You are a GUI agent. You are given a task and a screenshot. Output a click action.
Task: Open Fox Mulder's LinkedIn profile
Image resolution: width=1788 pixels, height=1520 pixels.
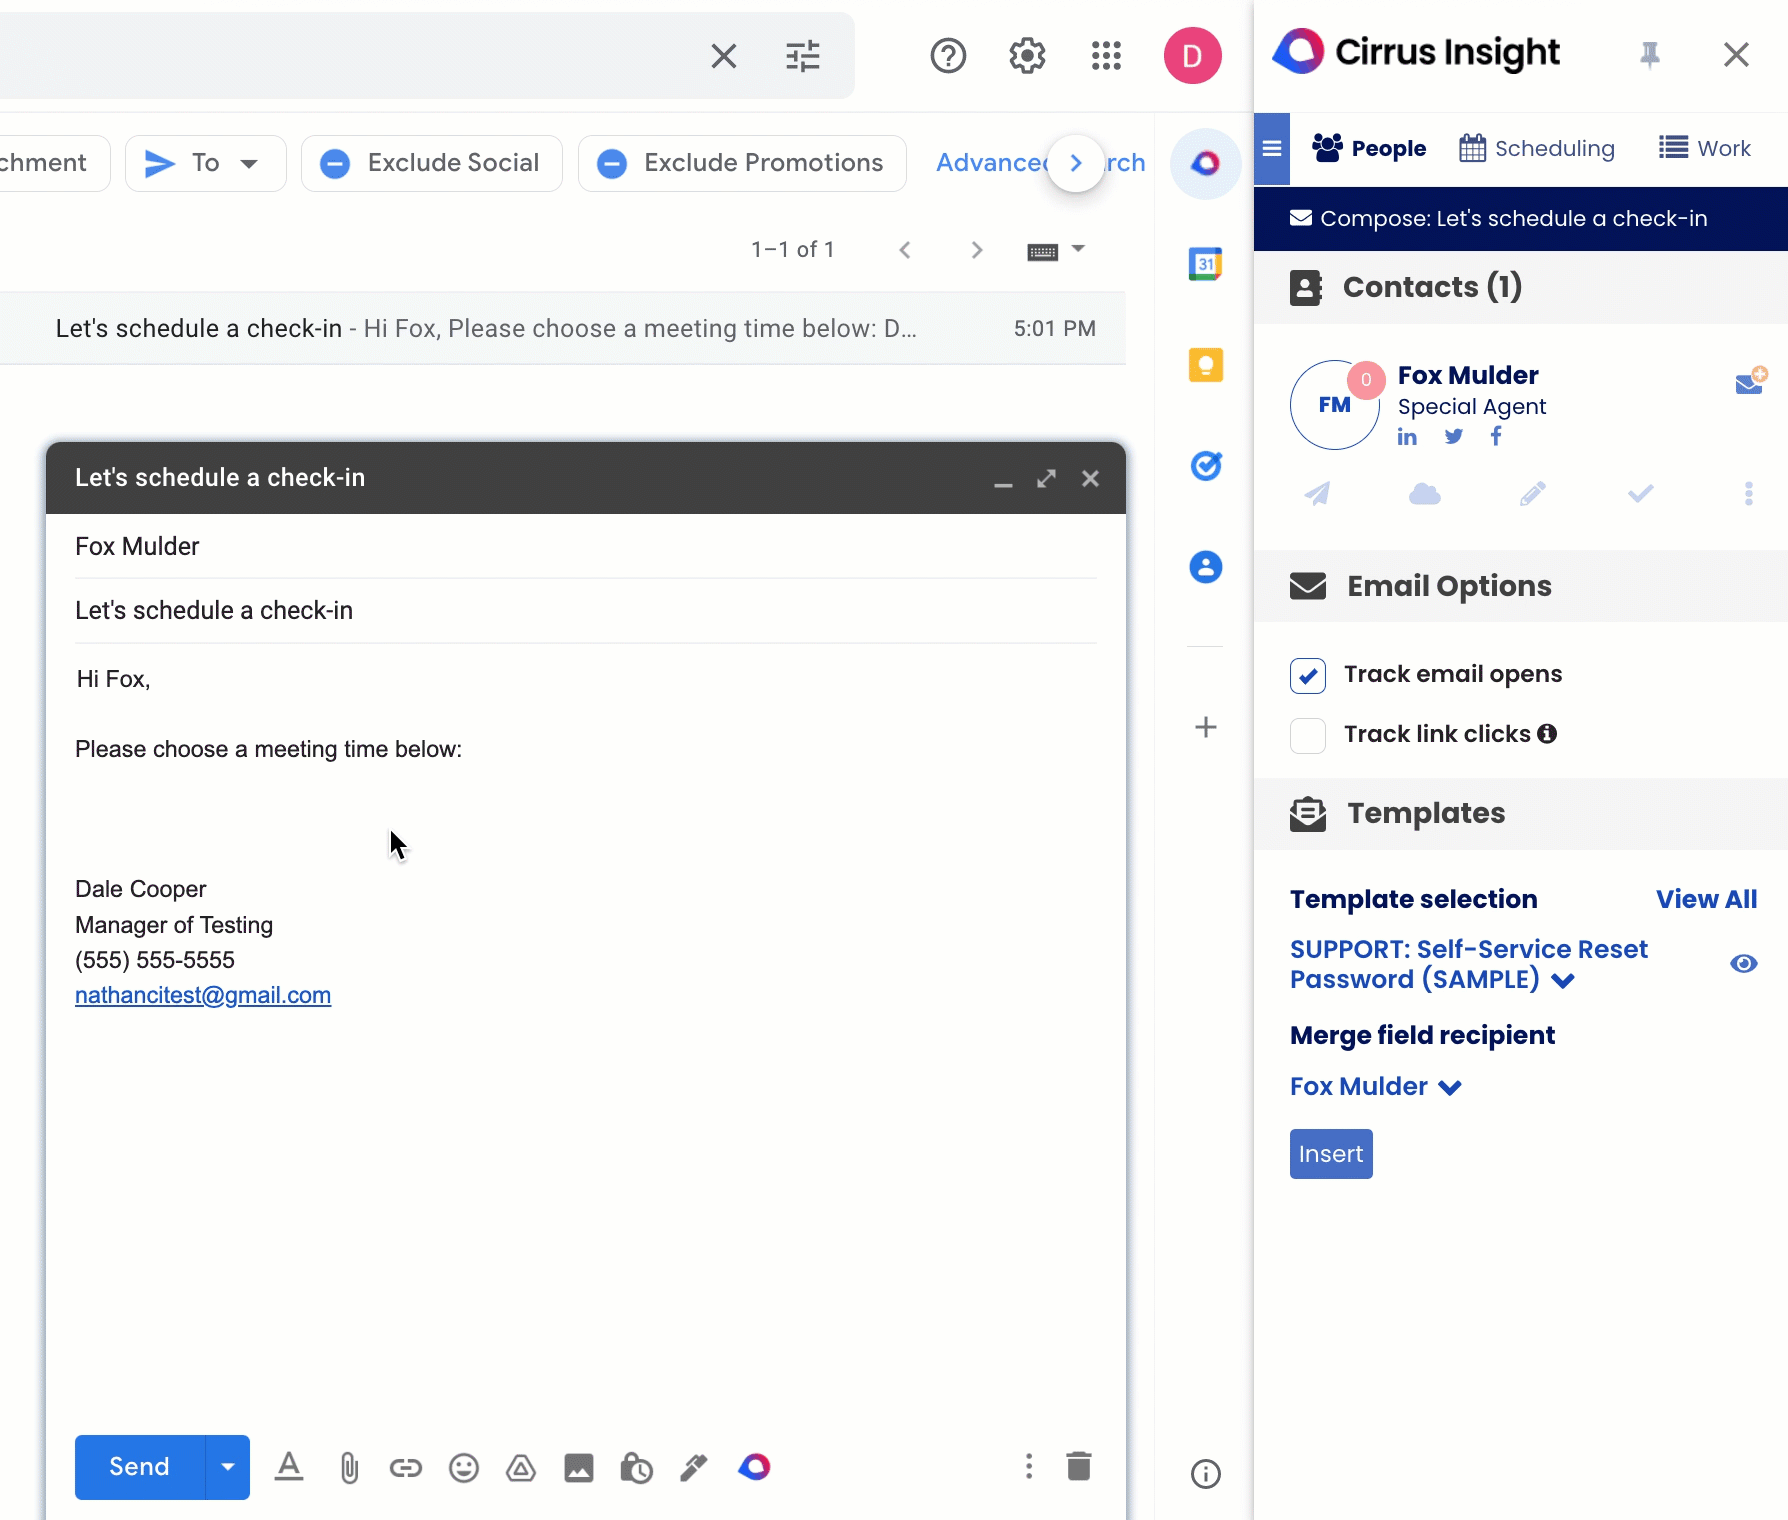tap(1407, 437)
